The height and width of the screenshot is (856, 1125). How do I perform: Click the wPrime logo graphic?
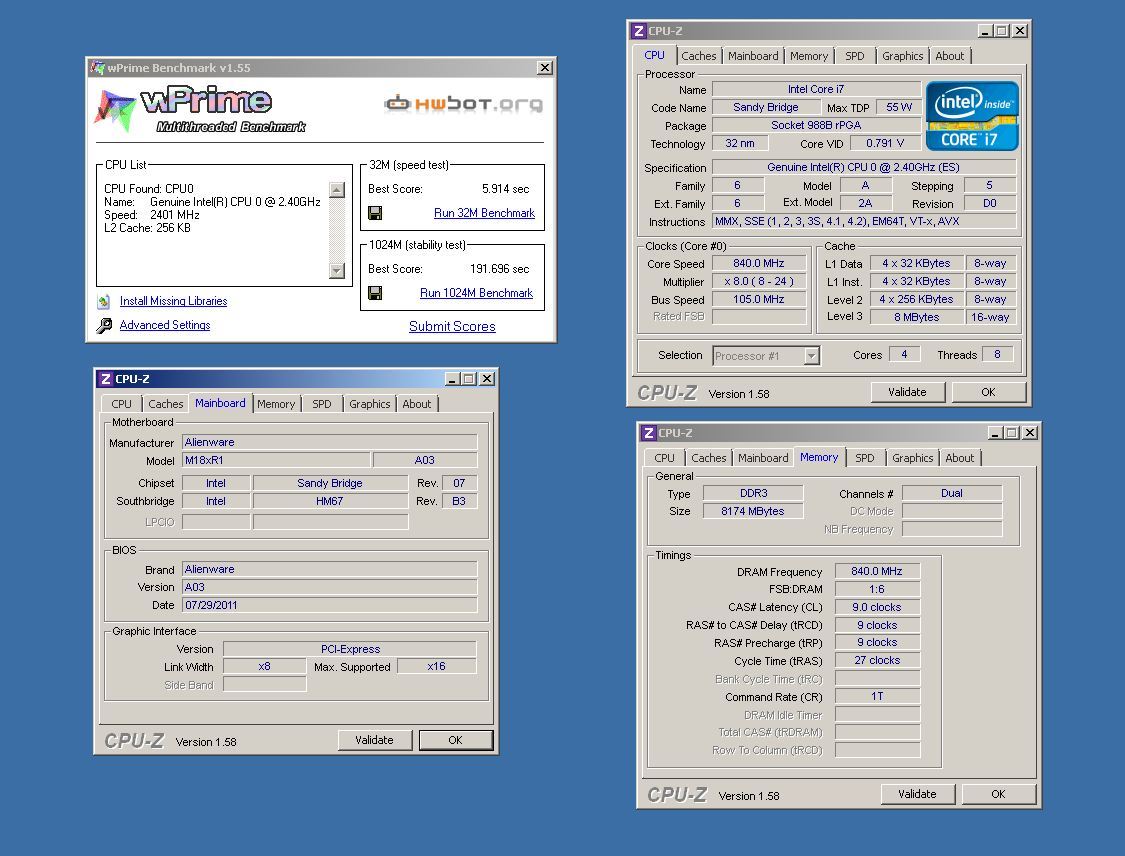[200, 110]
